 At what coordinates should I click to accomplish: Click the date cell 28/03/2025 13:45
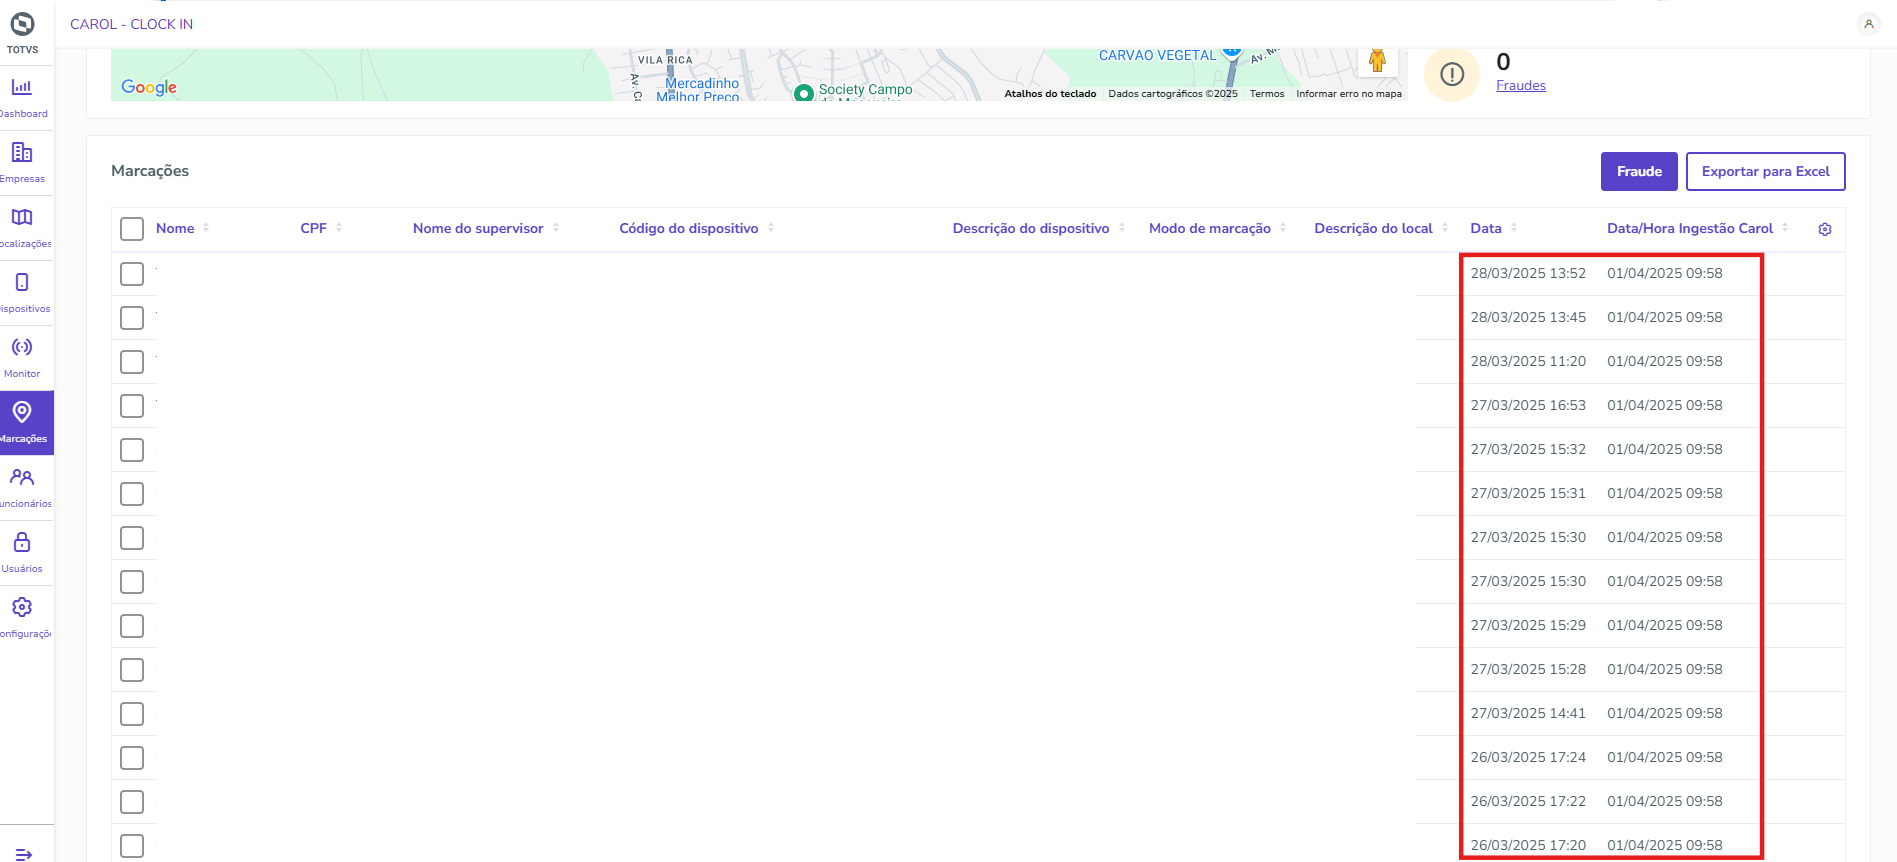pos(1528,317)
